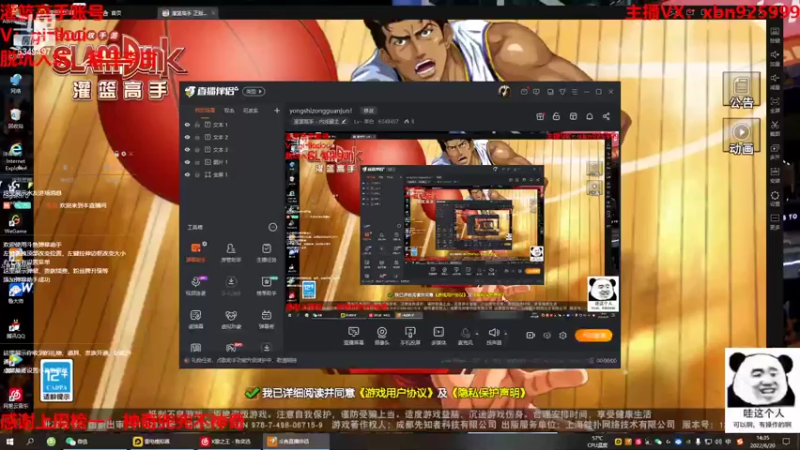
Task: Lock the 全屏 1 source layer
Action: [197, 174]
